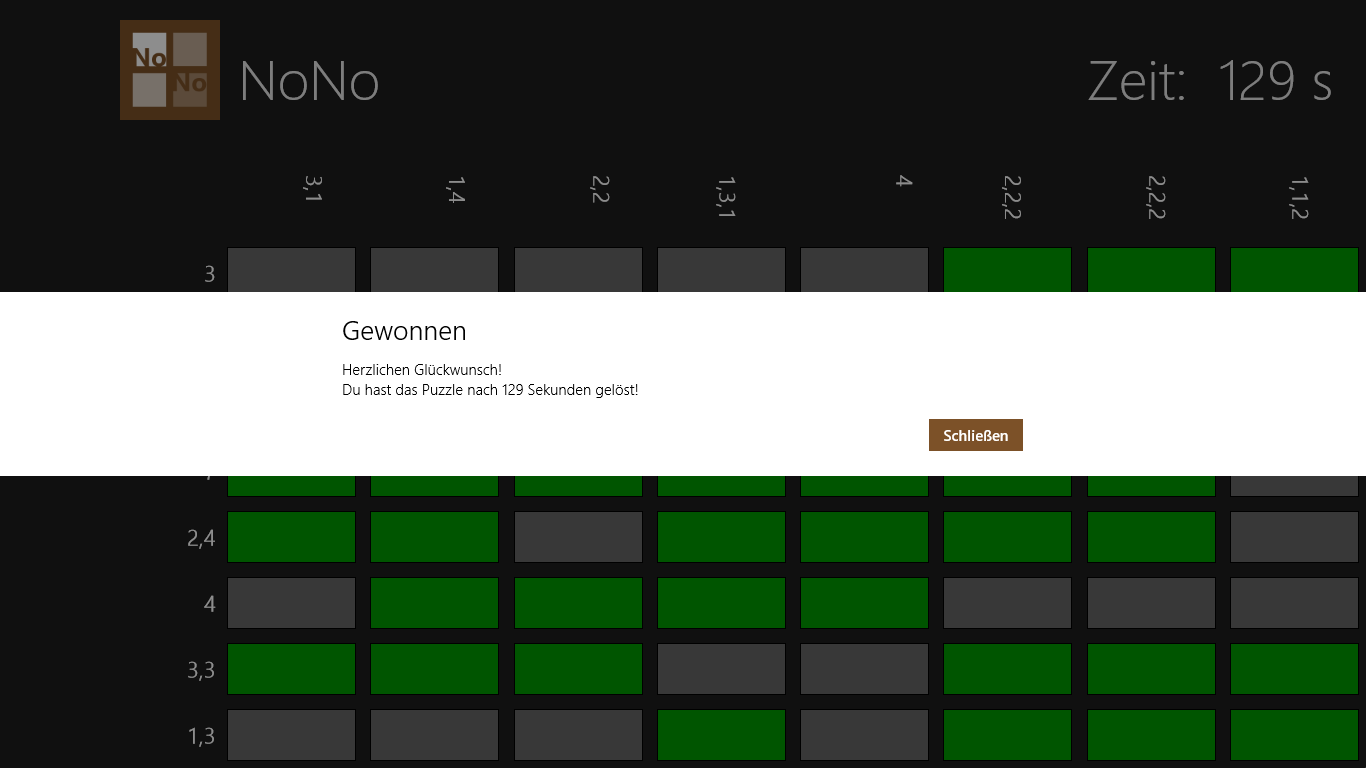Toggle gray cell in row 2,4, column 2,2
1366x768 pixels.
pyautogui.click(x=578, y=537)
